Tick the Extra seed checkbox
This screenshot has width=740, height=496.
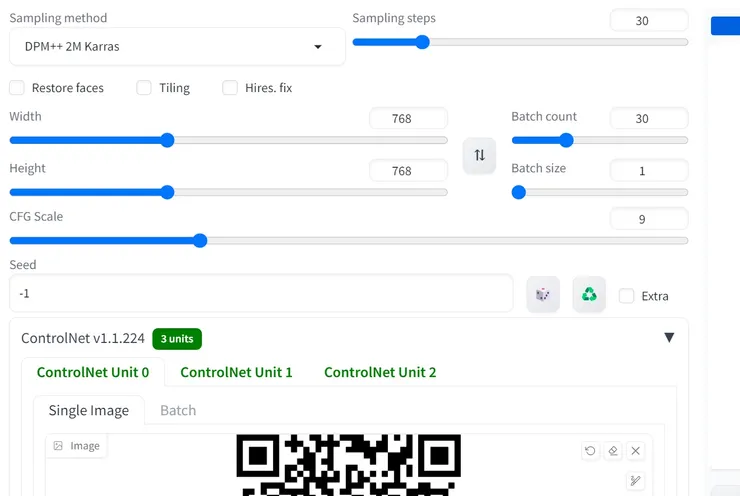[626, 296]
